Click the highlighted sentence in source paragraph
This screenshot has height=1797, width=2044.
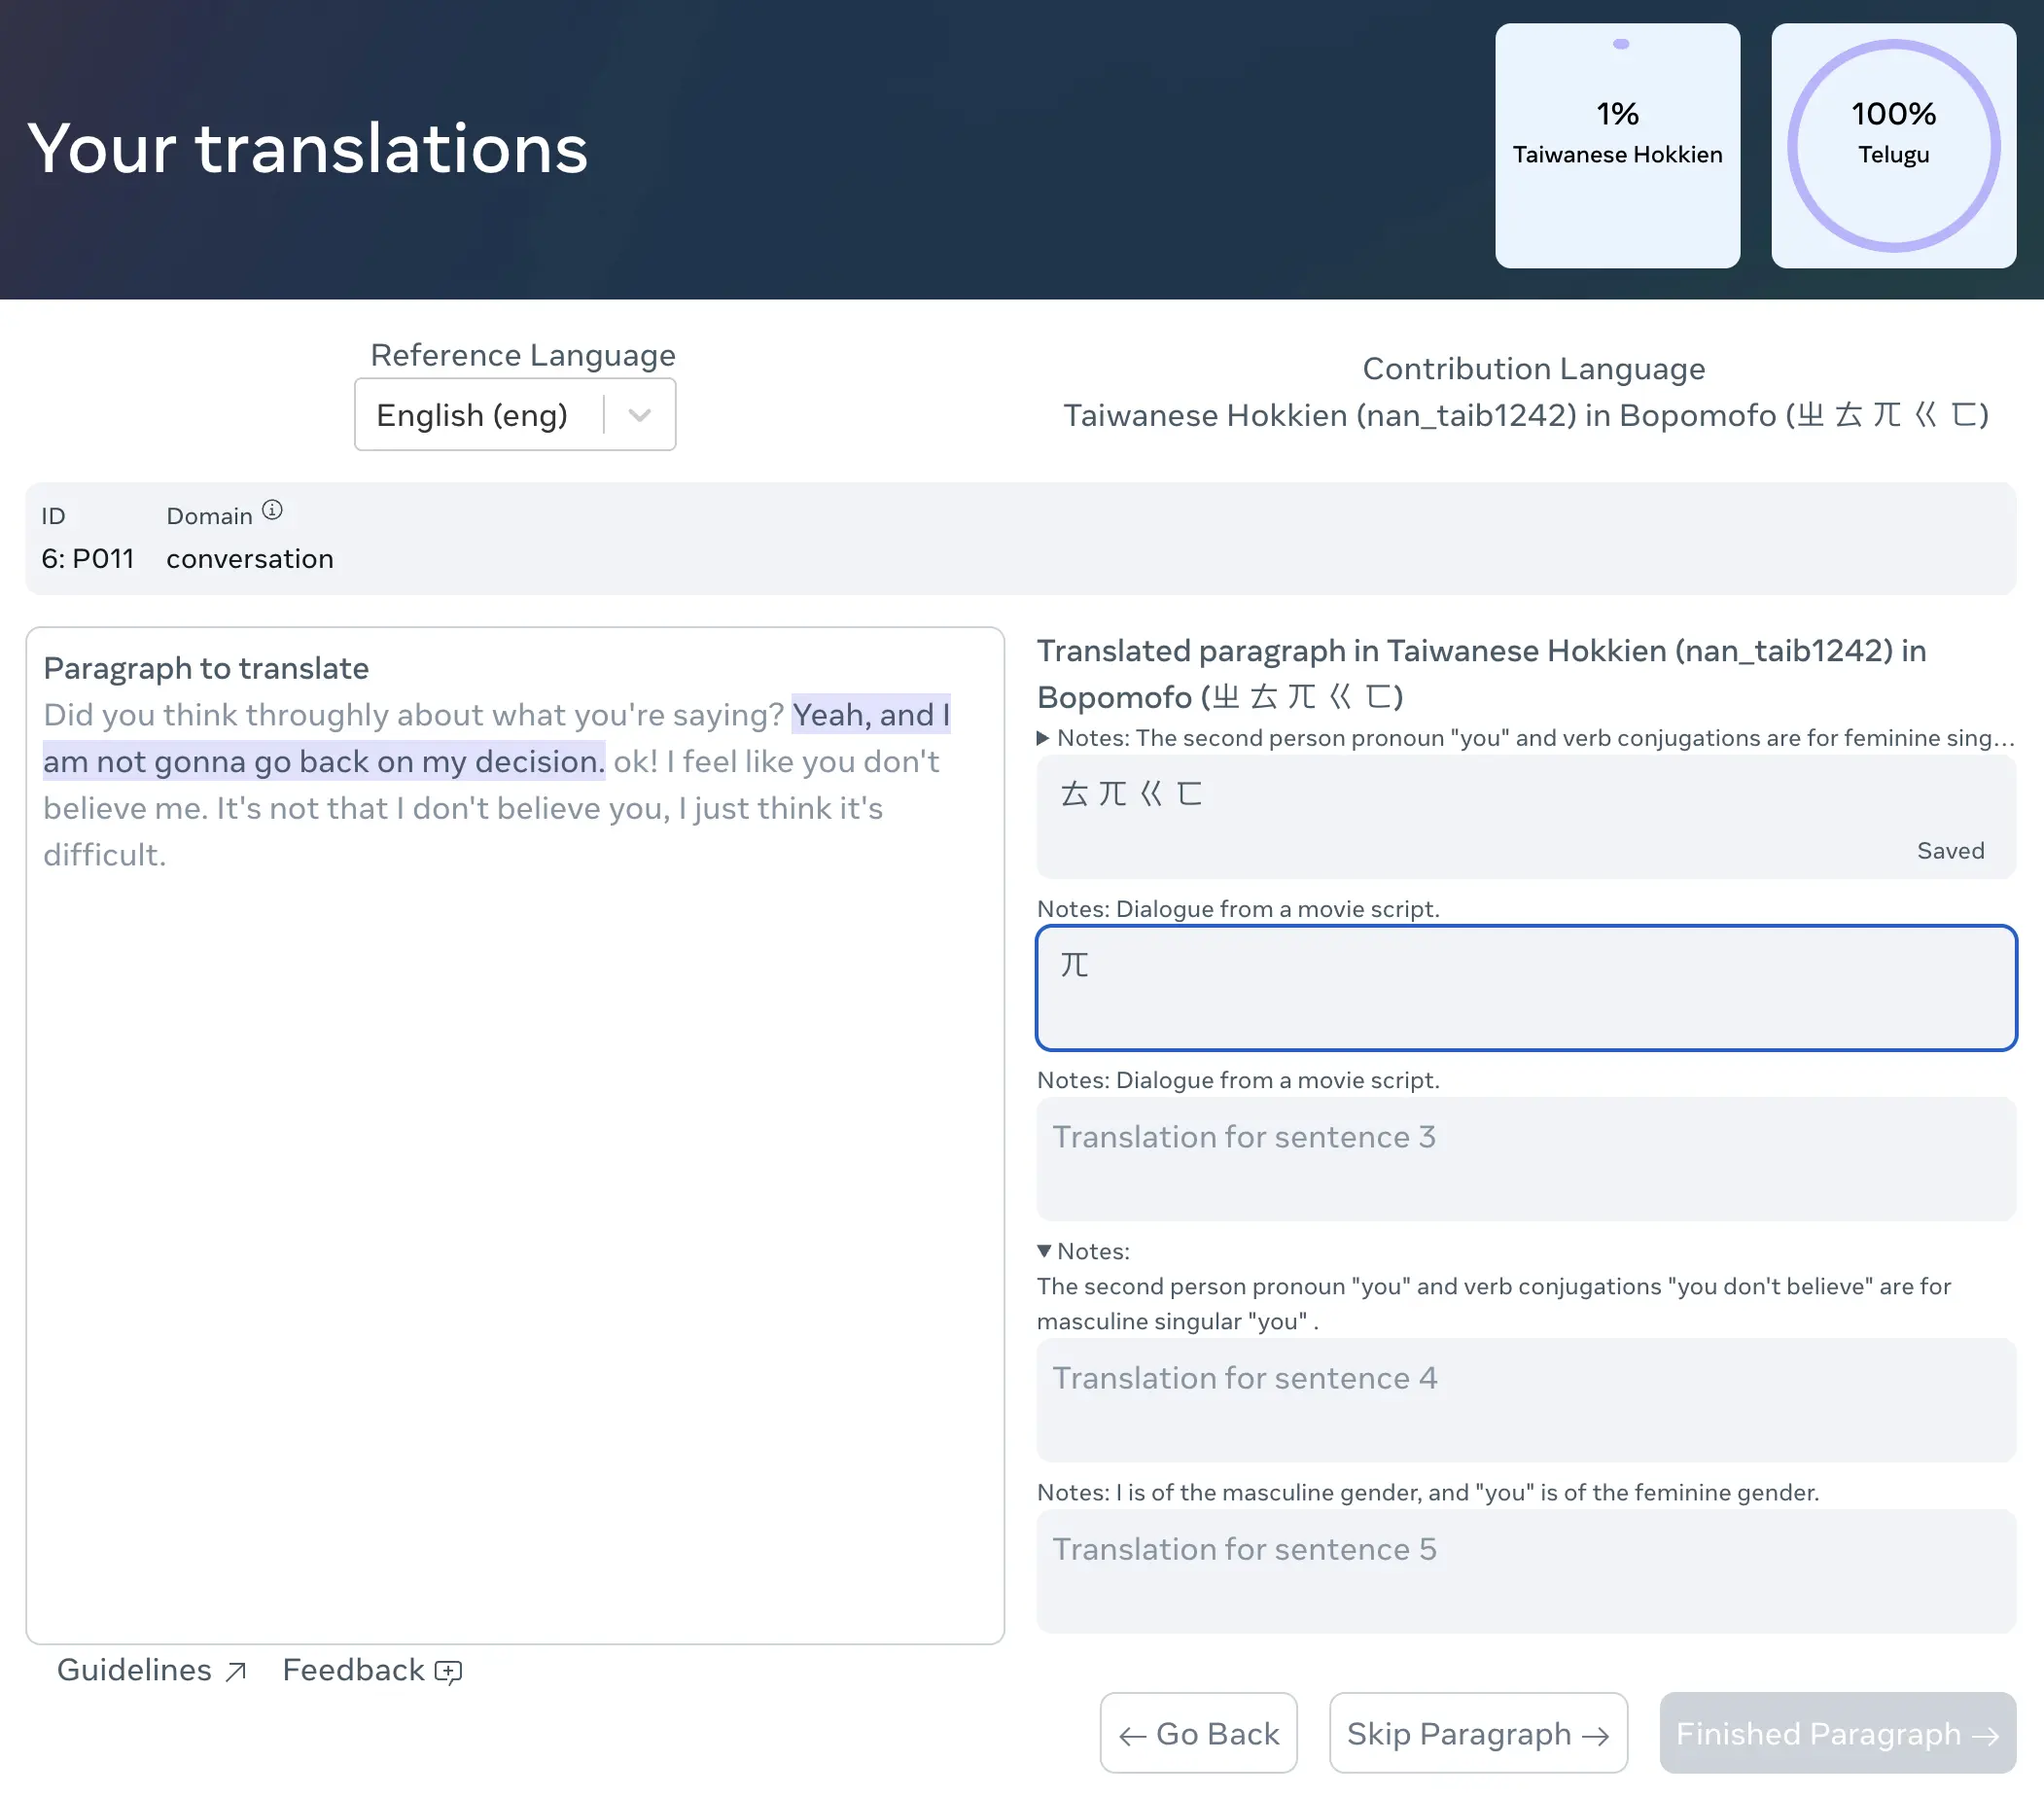click(x=325, y=762)
